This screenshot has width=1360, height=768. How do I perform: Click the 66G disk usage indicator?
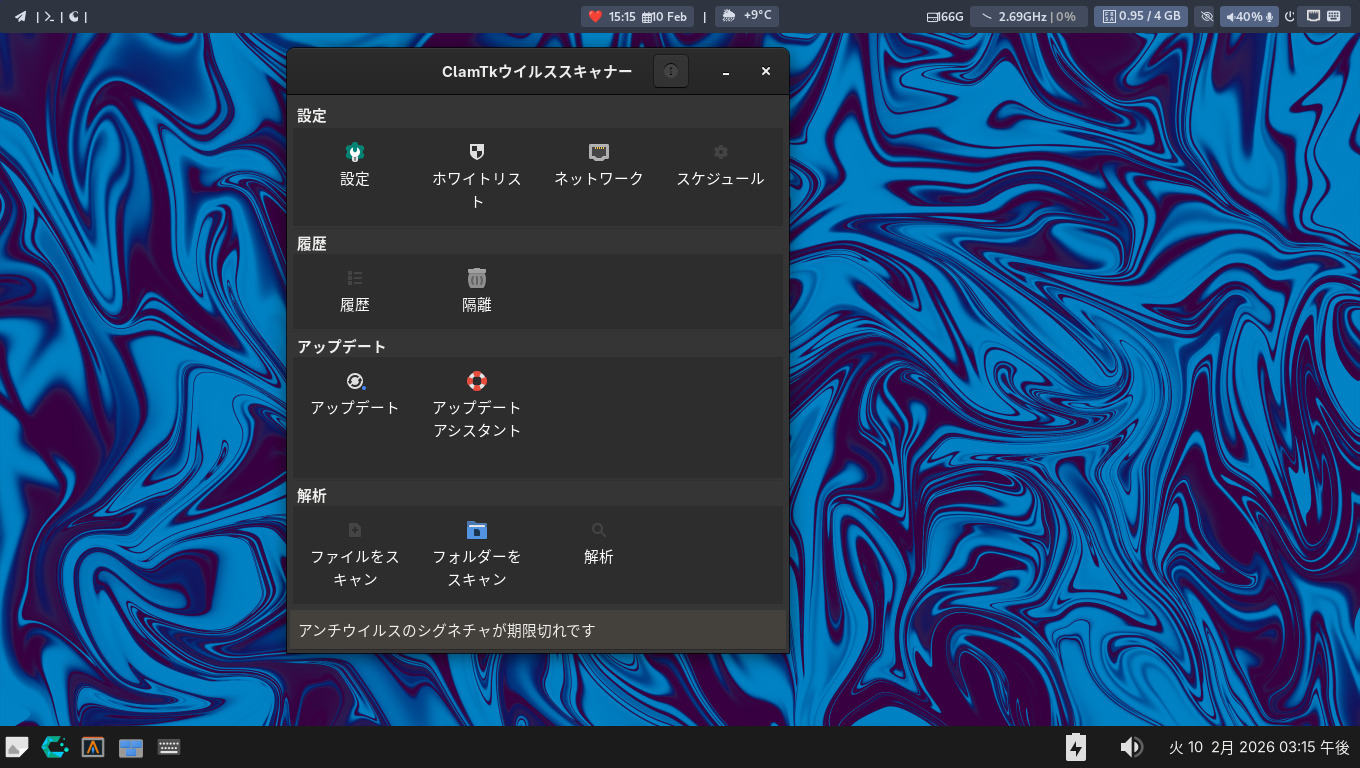945,16
